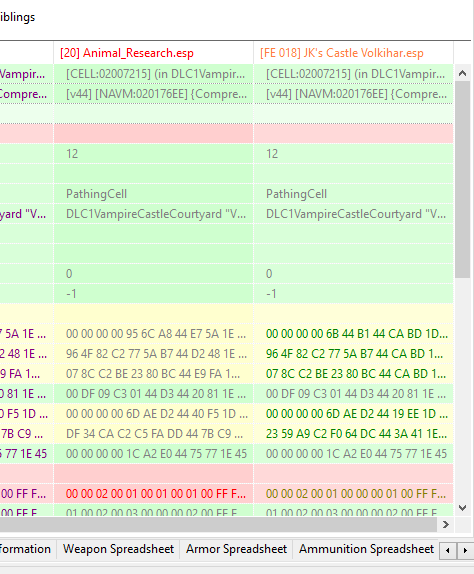Click the tab-strip scroll right arrow
This screenshot has width=474, height=574.
[465, 550]
